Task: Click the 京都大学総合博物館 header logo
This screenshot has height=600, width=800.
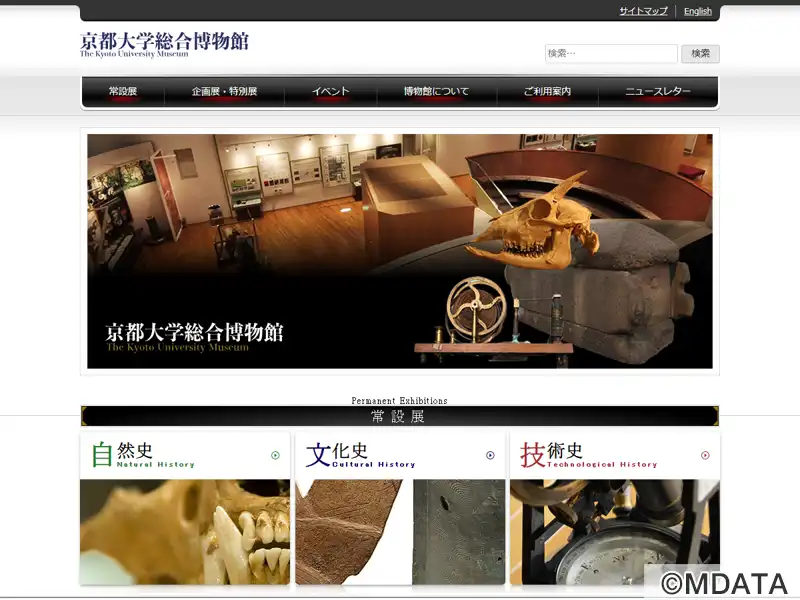Action: click(164, 45)
